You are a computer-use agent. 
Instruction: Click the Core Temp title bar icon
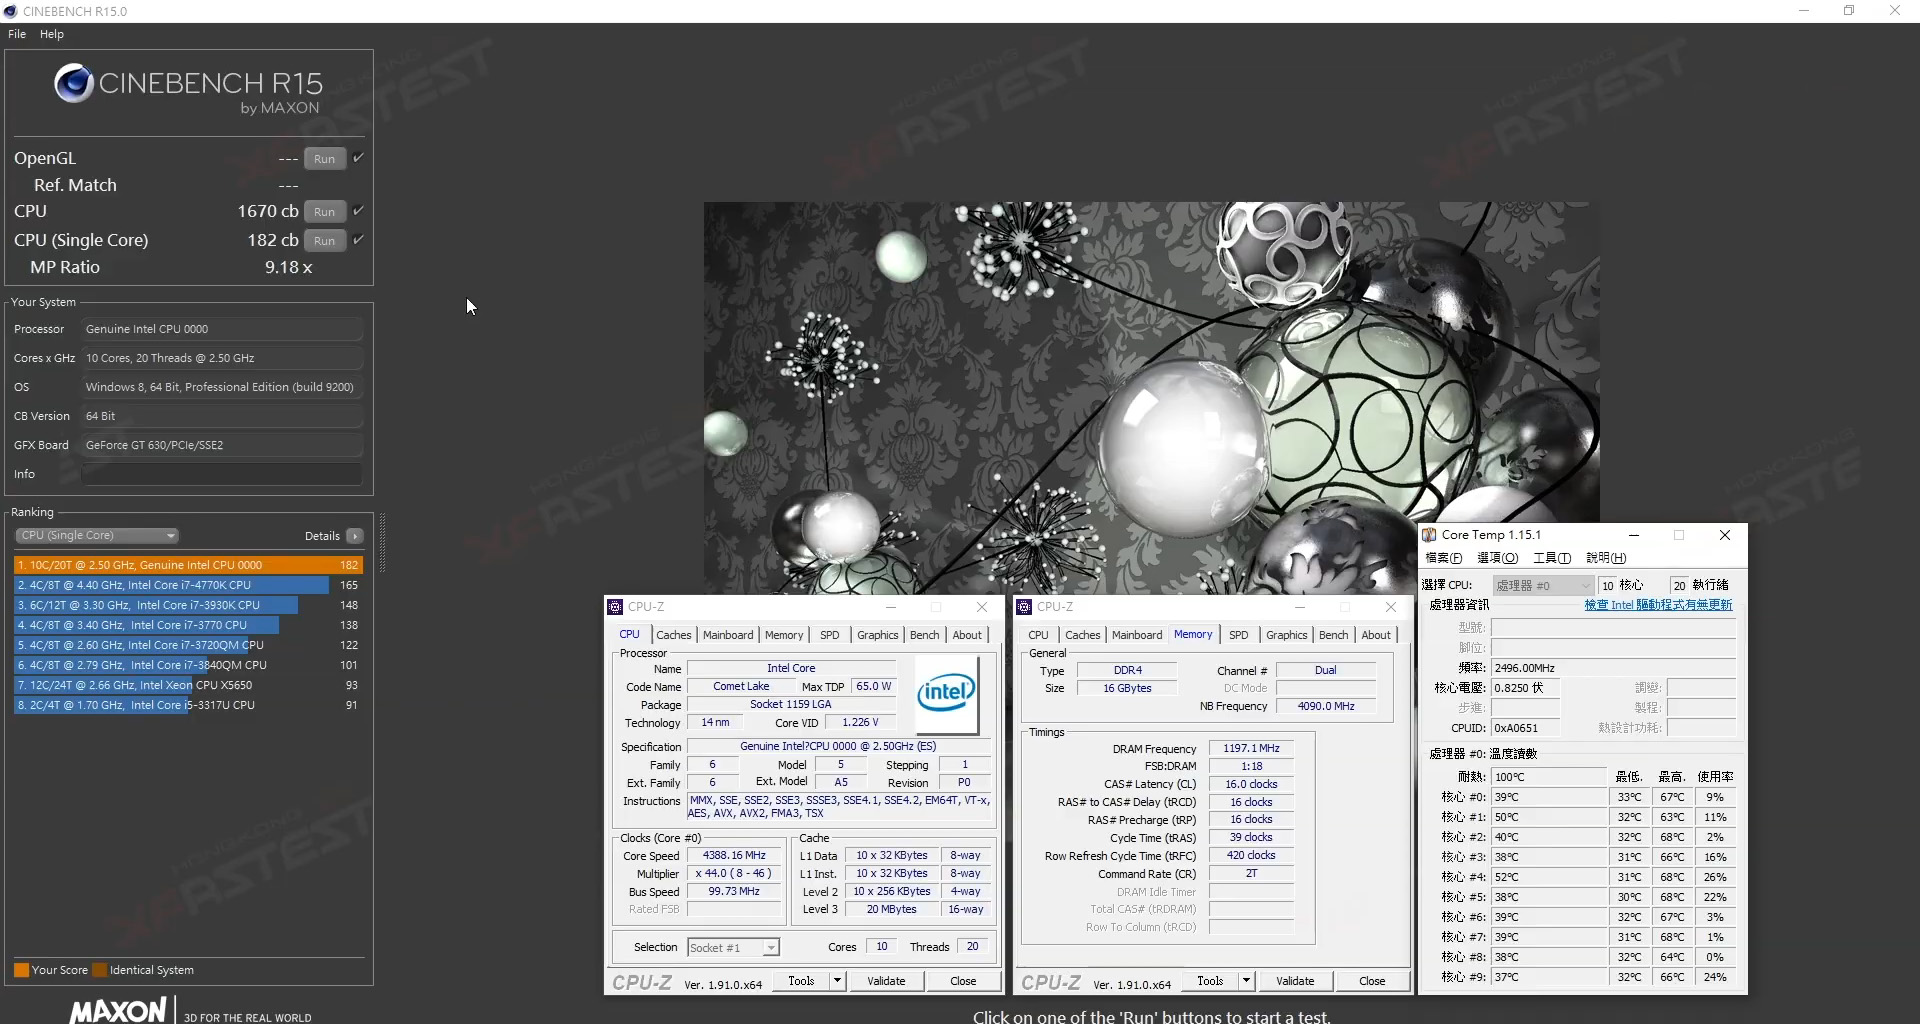point(1430,535)
